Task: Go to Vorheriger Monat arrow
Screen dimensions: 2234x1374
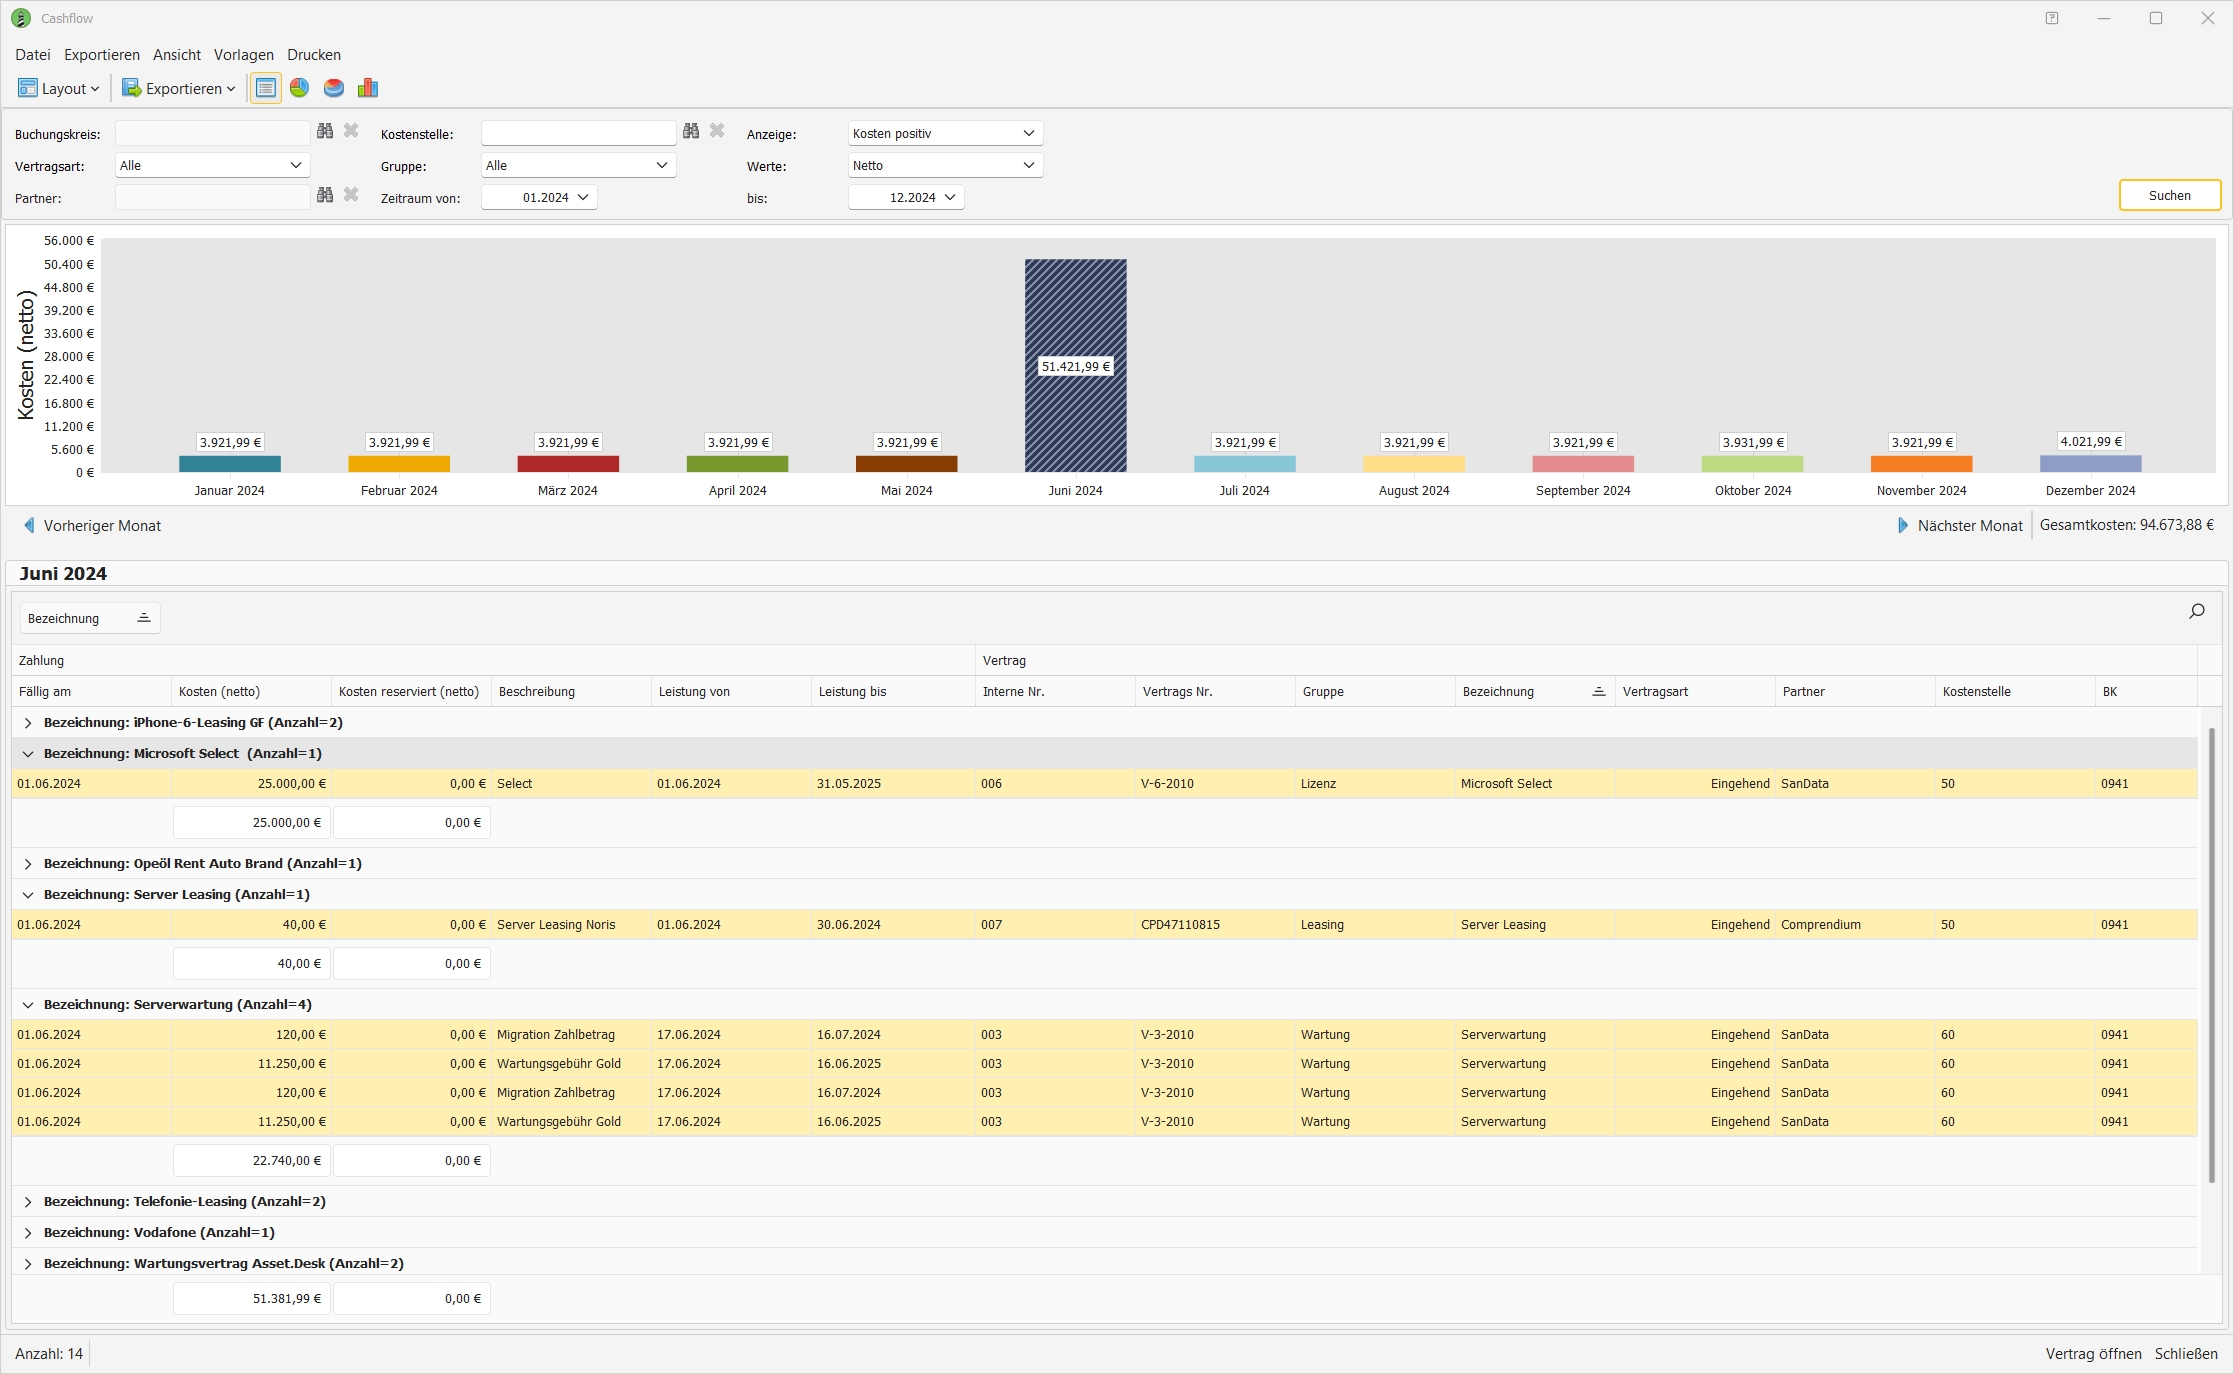Action: tap(30, 525)
